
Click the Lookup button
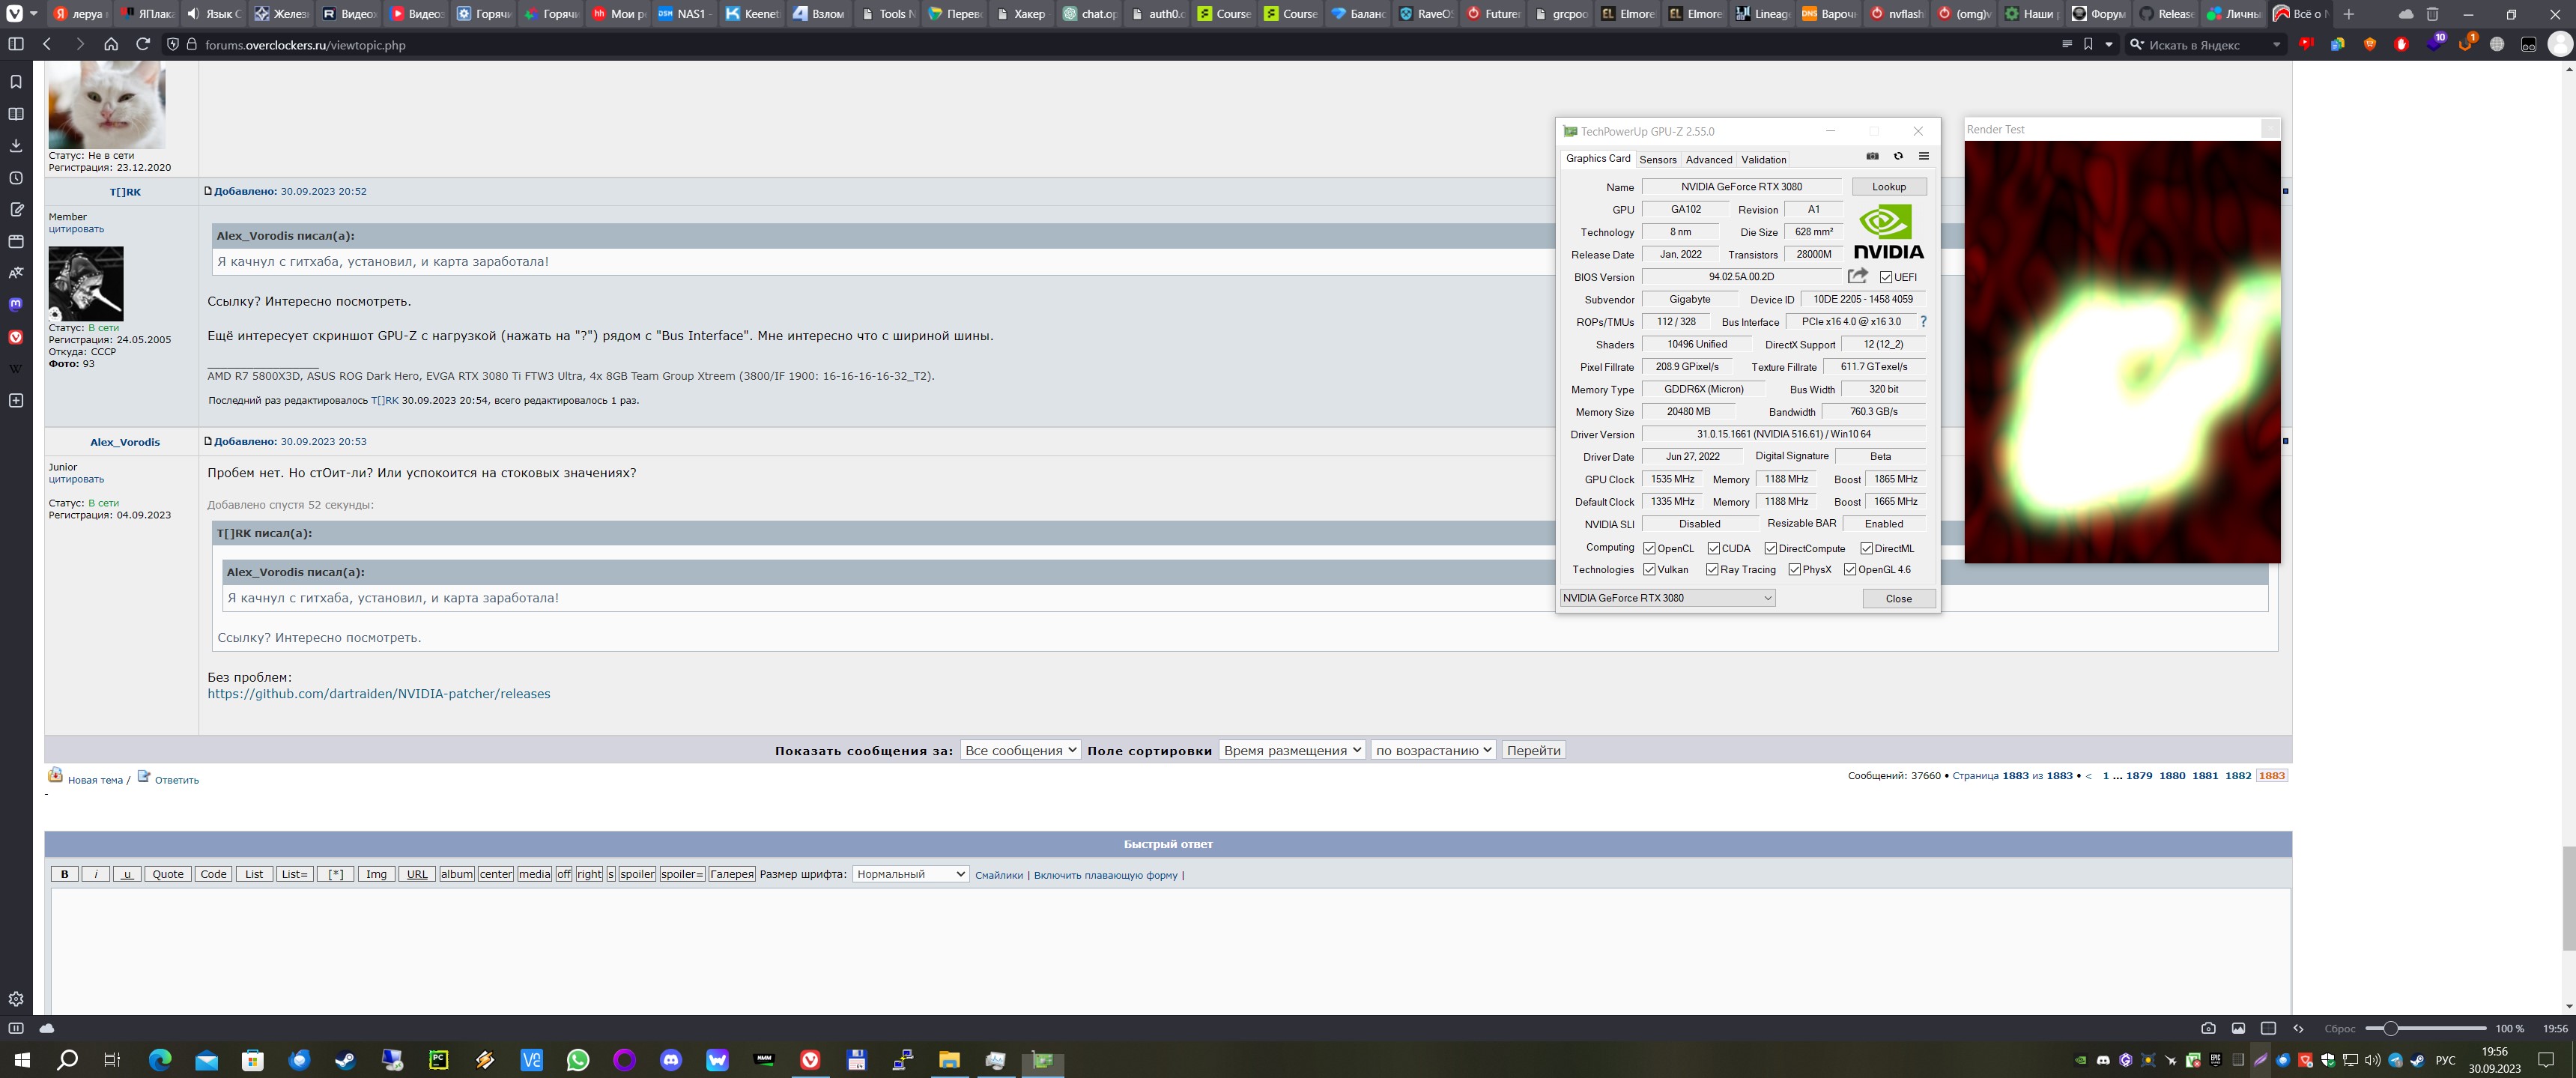[1888, 187]
